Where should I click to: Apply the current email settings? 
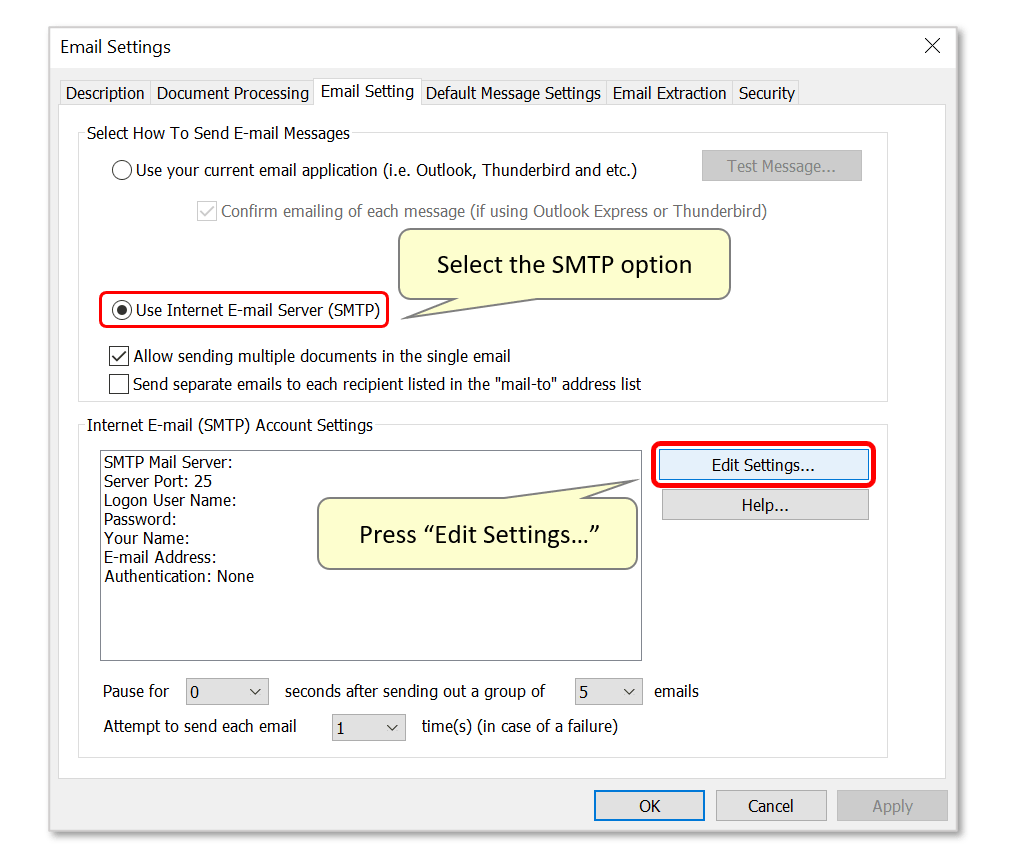[x=892, y=805]
